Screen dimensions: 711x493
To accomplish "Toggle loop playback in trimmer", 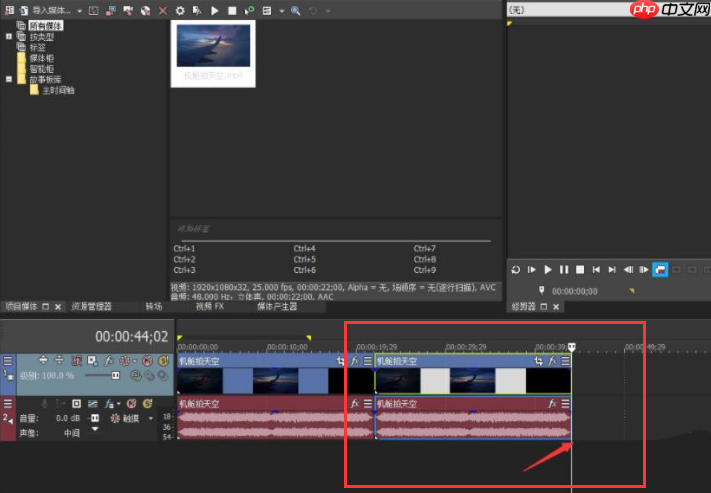I will [515, 269].
